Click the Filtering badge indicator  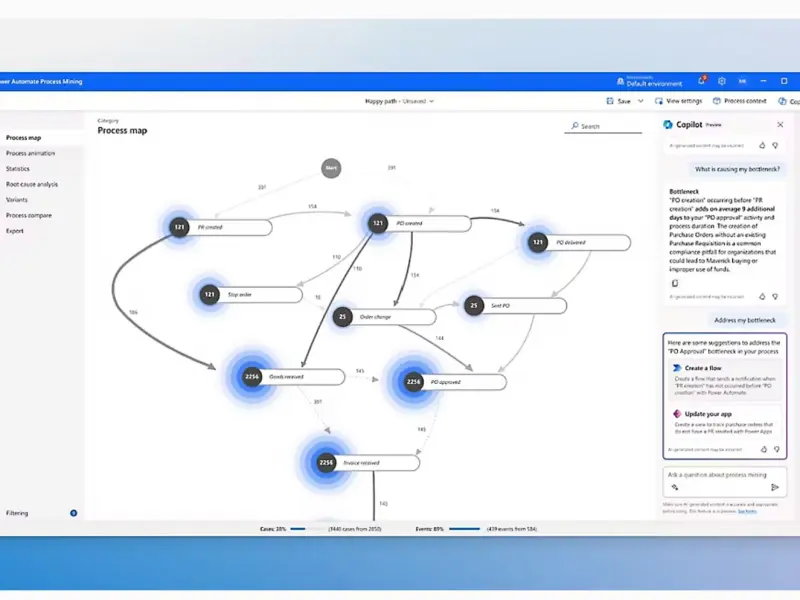(73, 513)
